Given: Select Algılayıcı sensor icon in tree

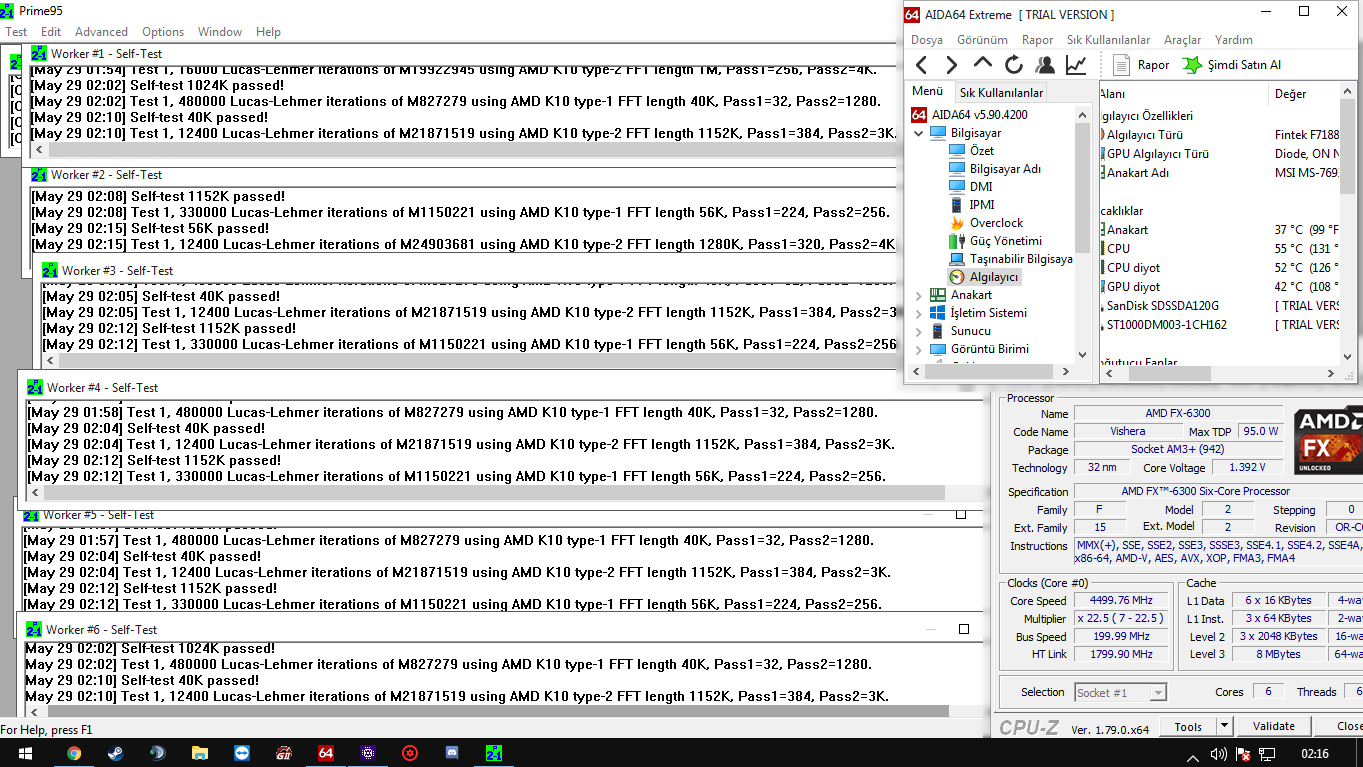Looking at the screenshot, I should click(x=956, y=277).
